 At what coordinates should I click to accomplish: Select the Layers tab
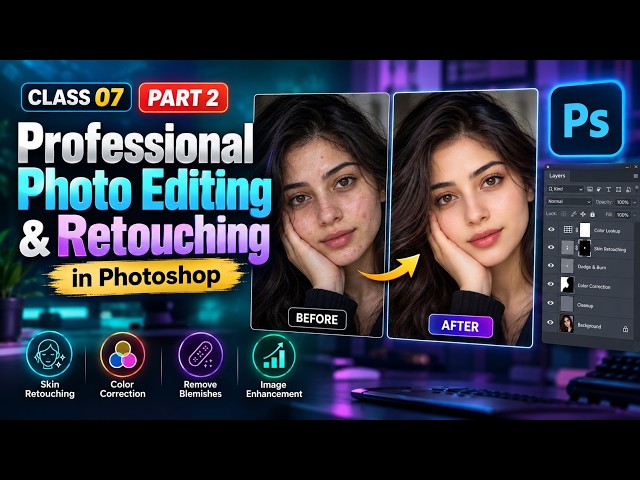point(557,176)
